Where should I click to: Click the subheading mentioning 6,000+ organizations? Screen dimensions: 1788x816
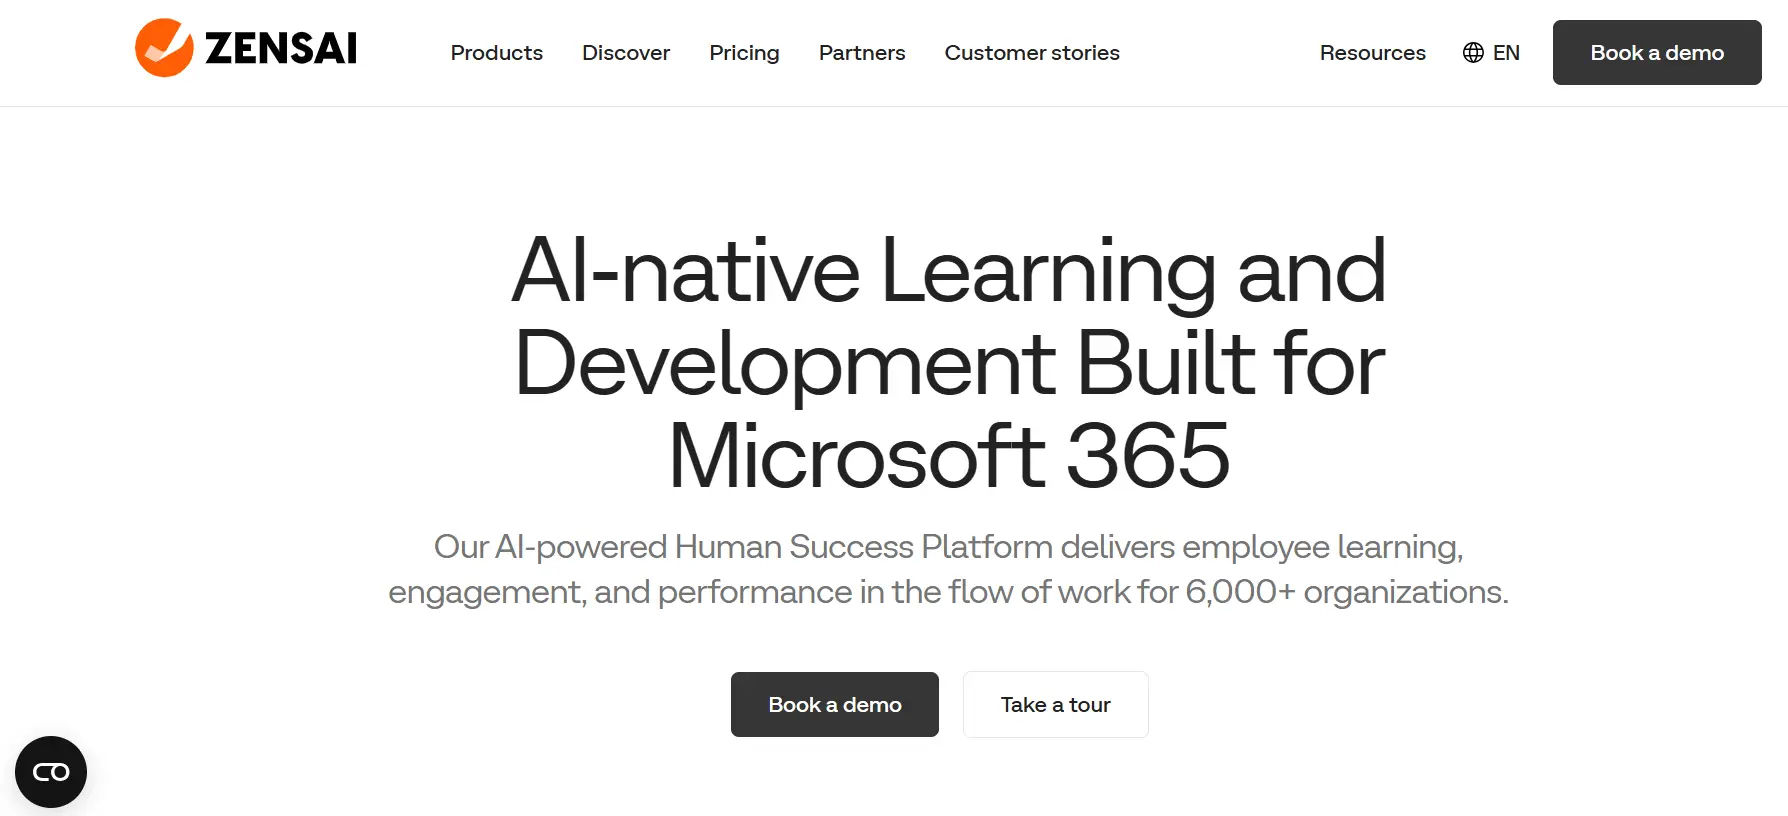[948, 569]
